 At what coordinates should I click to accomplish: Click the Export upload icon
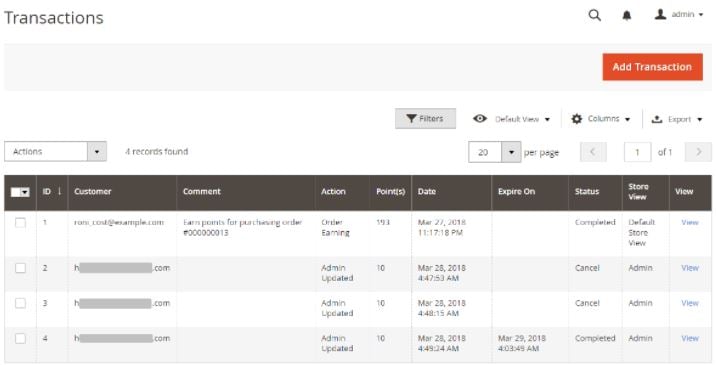pyautogui.click(x=657, y=119)
